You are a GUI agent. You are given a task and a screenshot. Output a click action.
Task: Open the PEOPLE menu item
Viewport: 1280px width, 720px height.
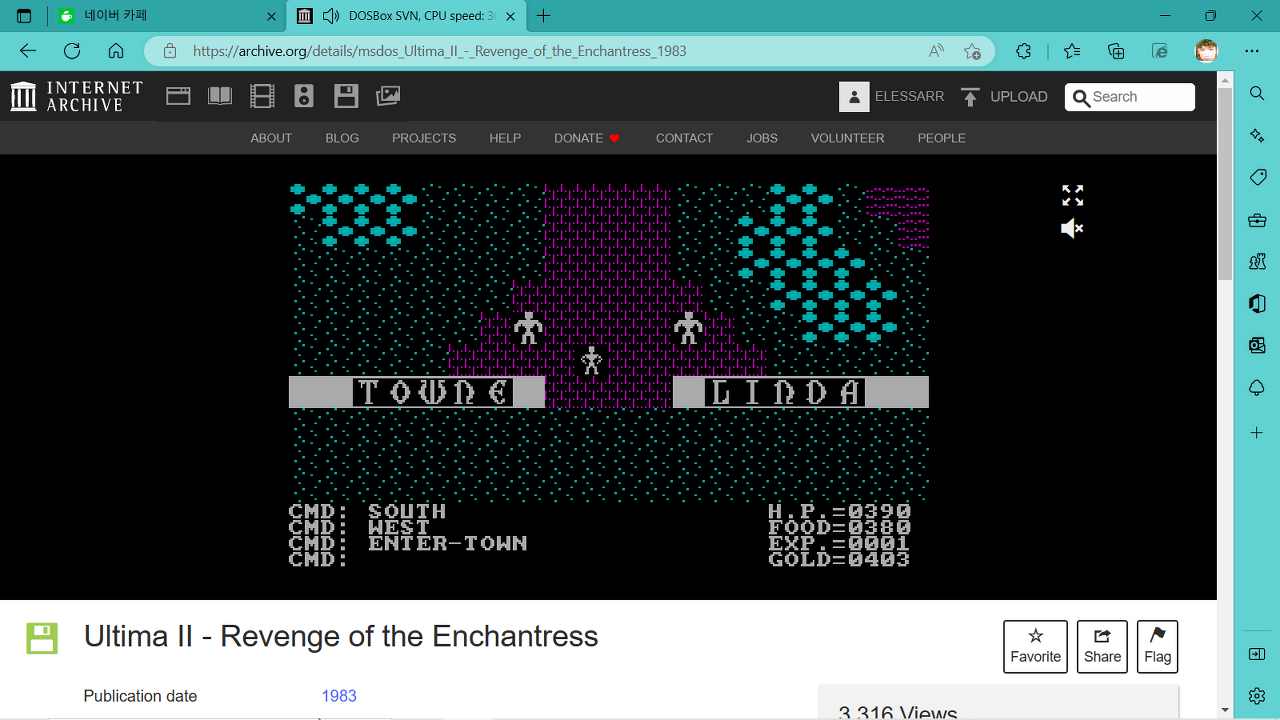click(x=942, y=138)
